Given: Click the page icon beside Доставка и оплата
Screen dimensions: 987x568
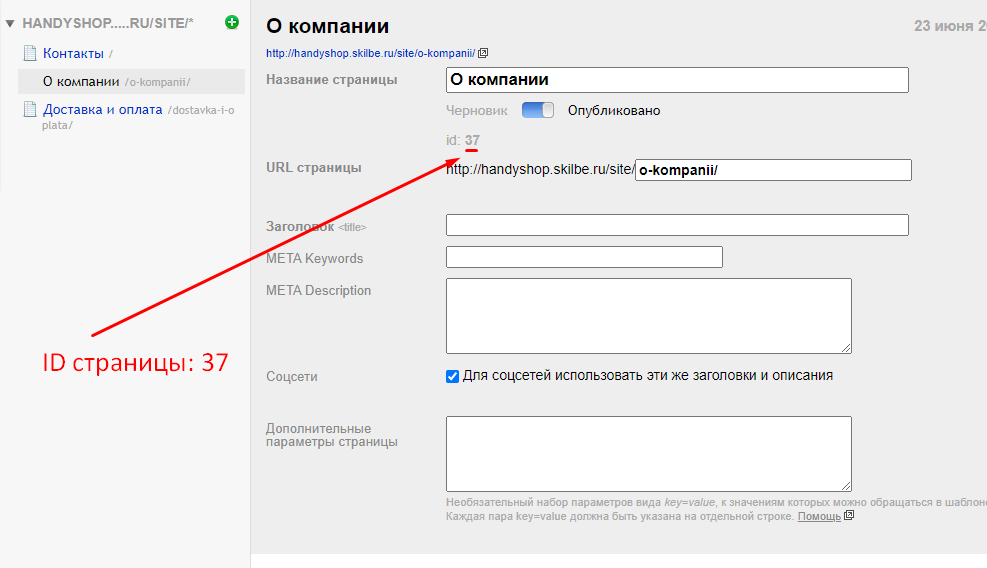Looking at the screenshot, I should click(30, 110).
